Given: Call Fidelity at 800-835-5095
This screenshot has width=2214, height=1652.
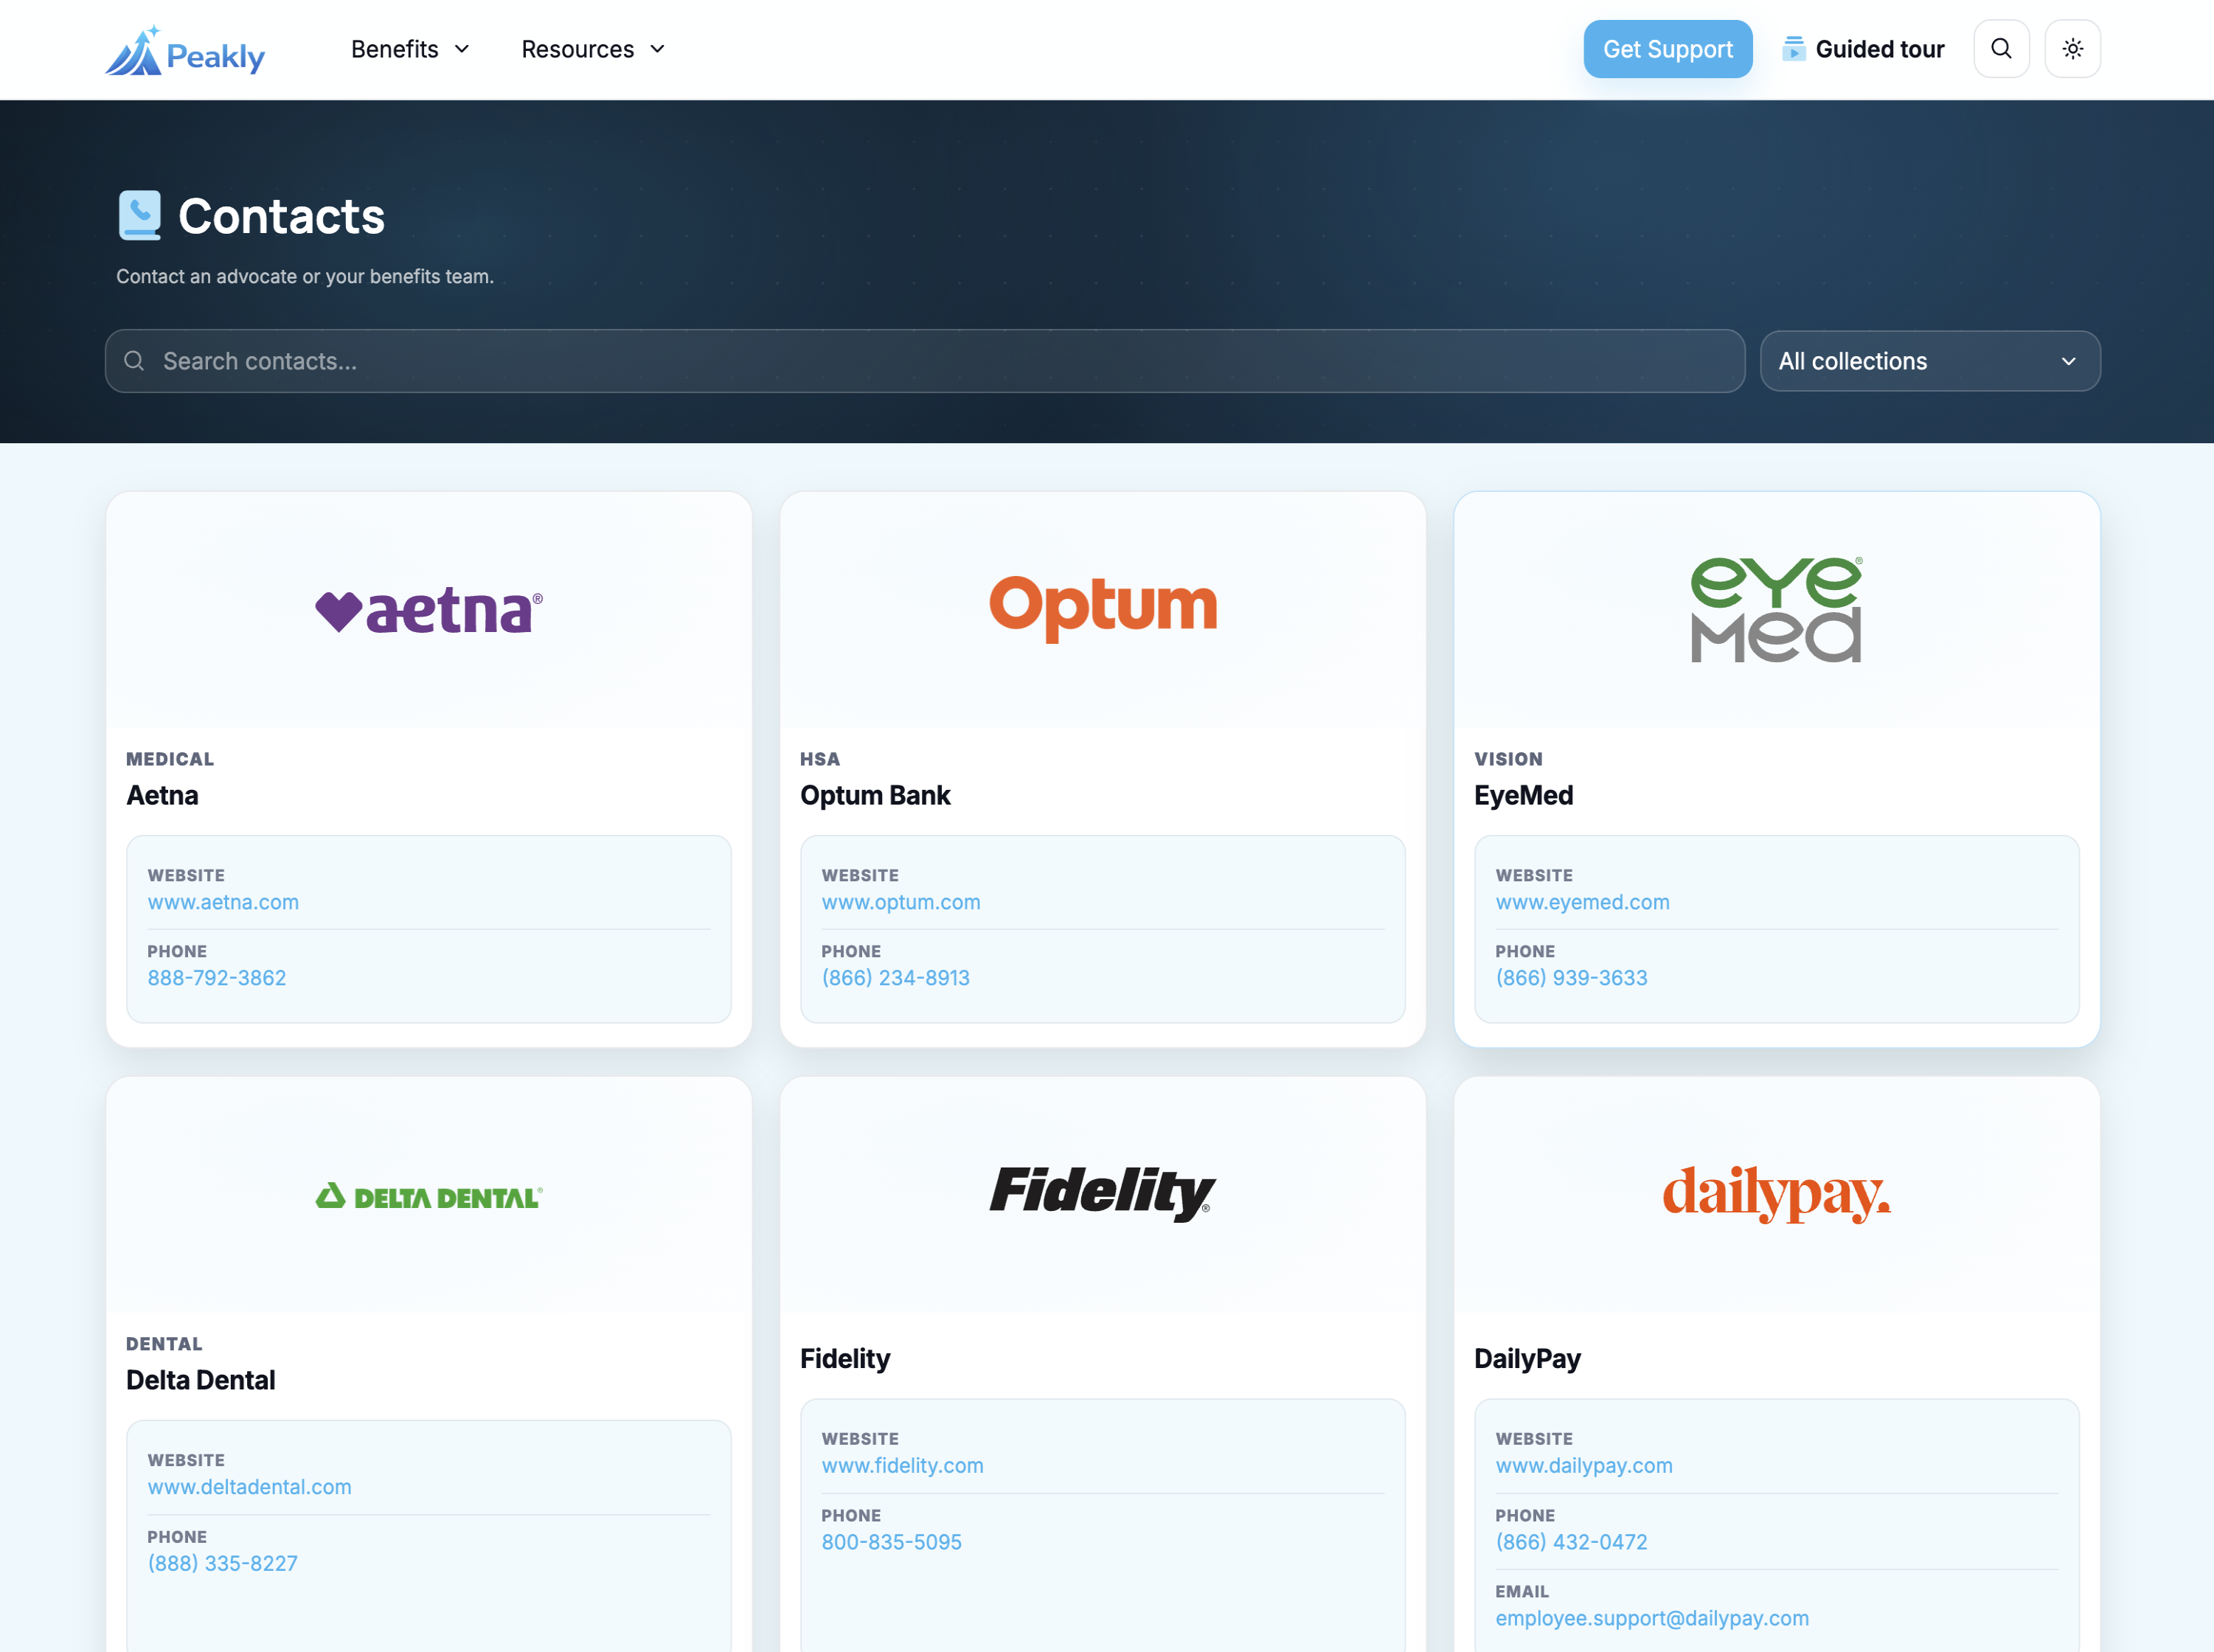Looking at the screenshot, I should pos(892,1542).
